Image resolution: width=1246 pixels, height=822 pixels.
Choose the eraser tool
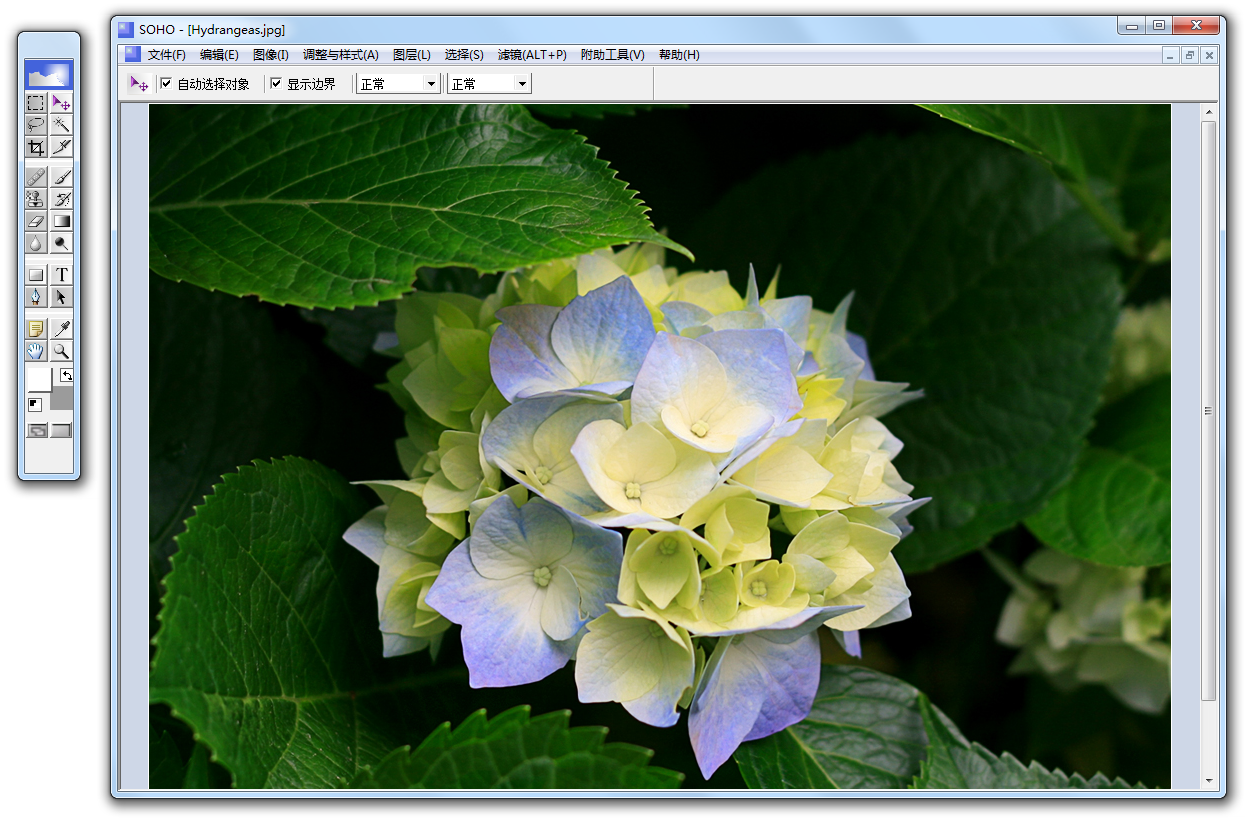36,221
